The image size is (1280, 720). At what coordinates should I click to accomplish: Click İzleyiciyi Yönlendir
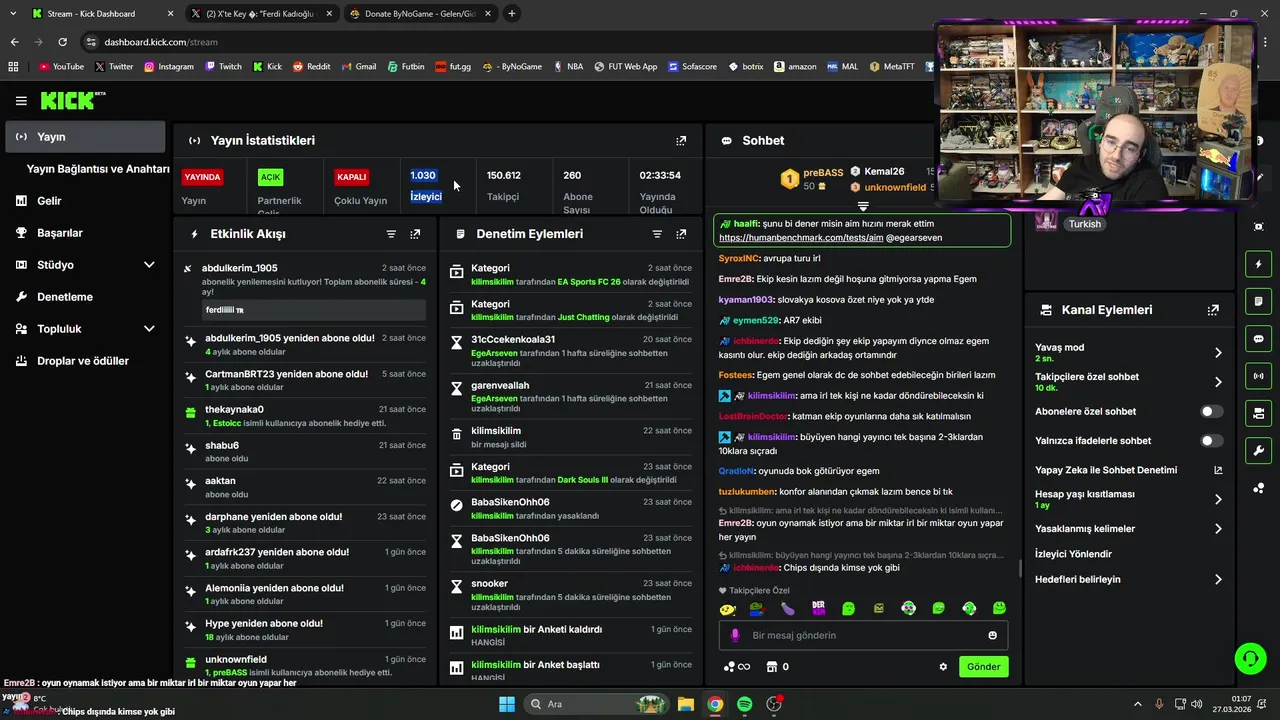[x=1073, y=554]
